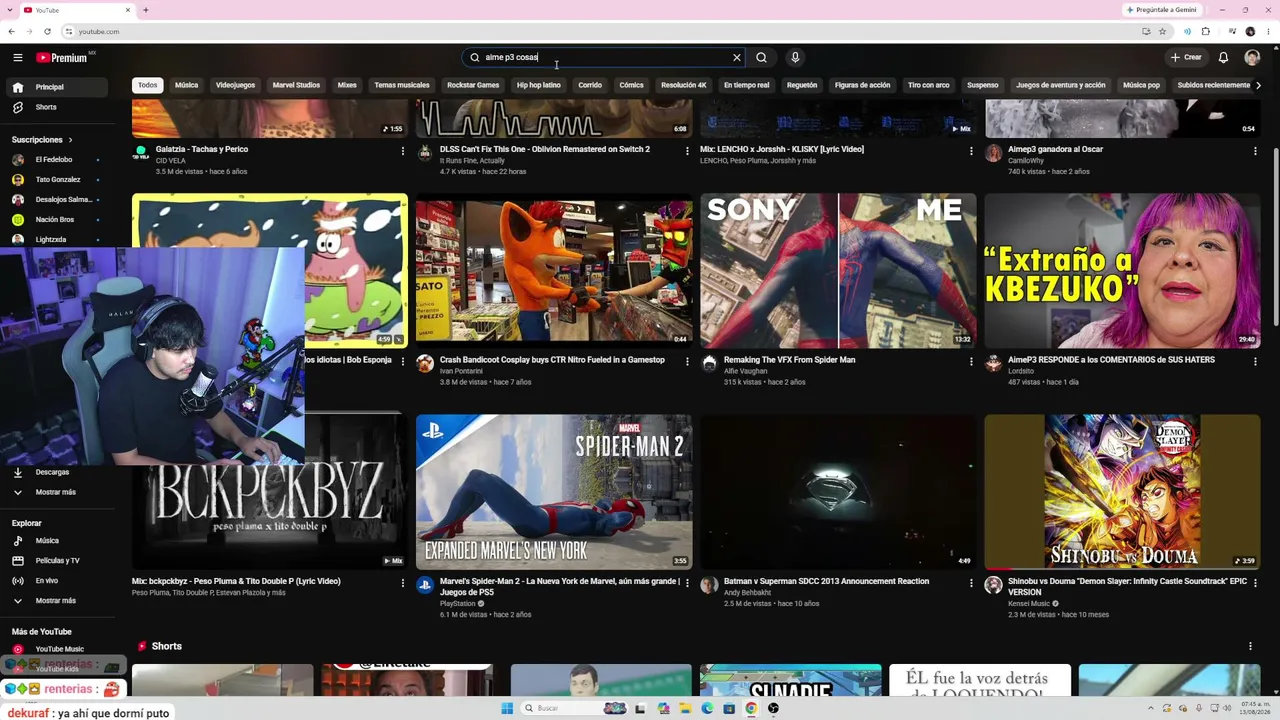Open Shorts in the sidebar

[55, 107]
